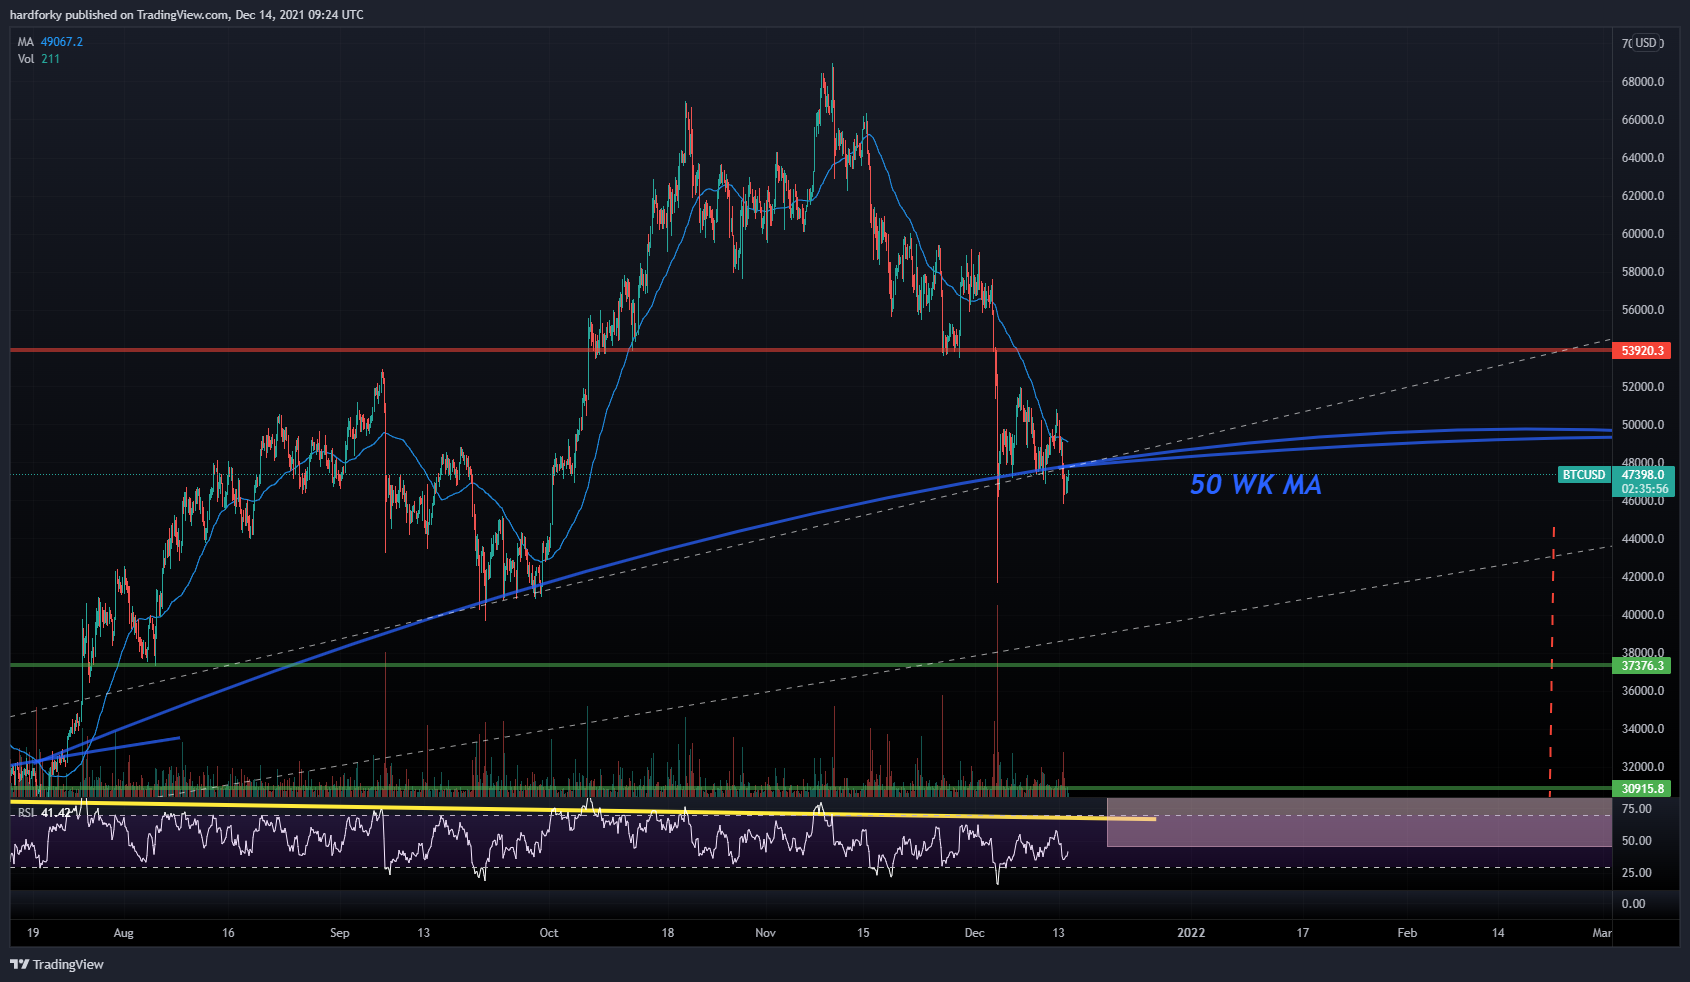Screen dimensions: 1690x982
Task: Click the 64000.0 price axis label
Action: (1643, 158)
